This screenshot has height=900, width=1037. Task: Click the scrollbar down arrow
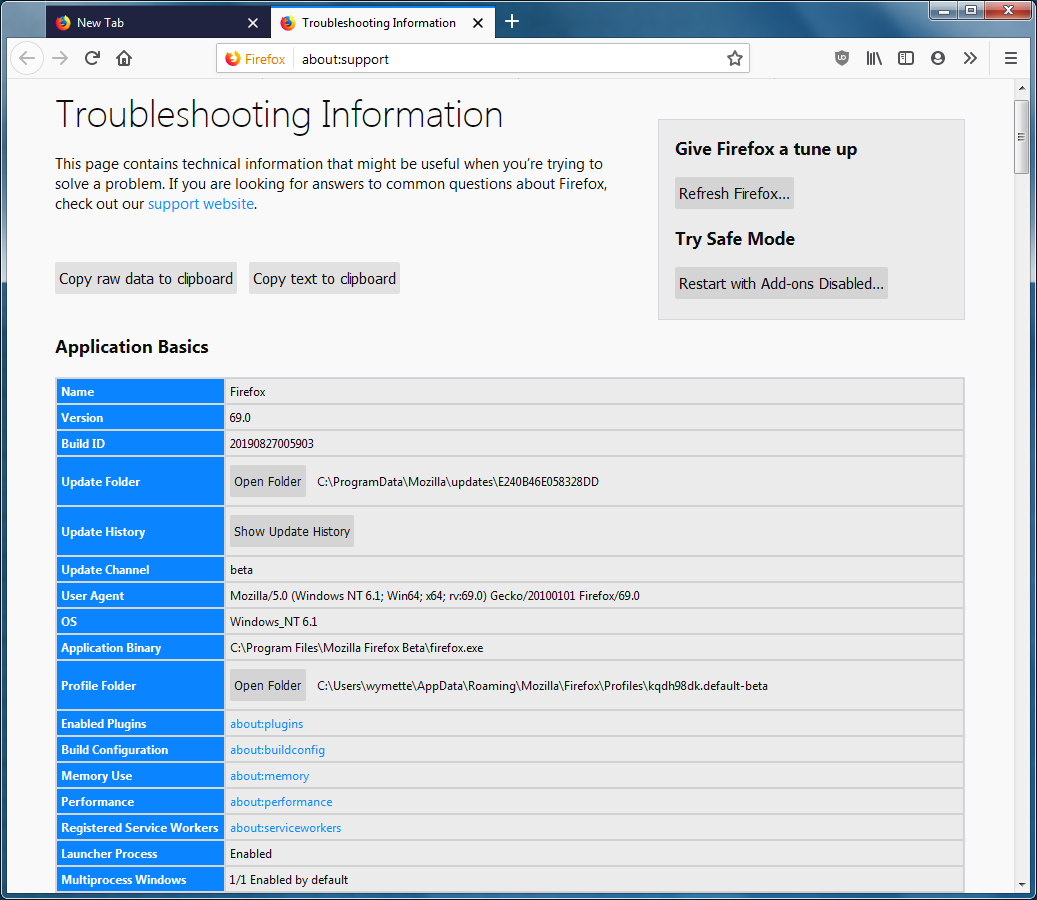point(1021,884)
